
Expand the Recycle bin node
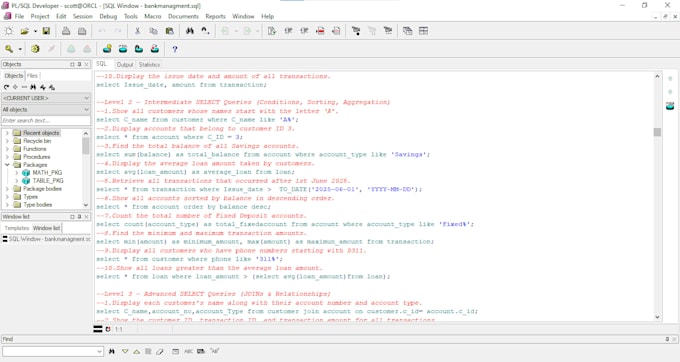coord(7,141)
